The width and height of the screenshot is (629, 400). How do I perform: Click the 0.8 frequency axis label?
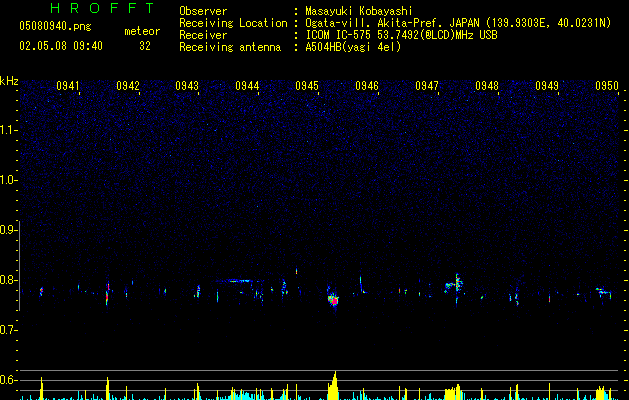pyautogui.click(x=8, y=280)
